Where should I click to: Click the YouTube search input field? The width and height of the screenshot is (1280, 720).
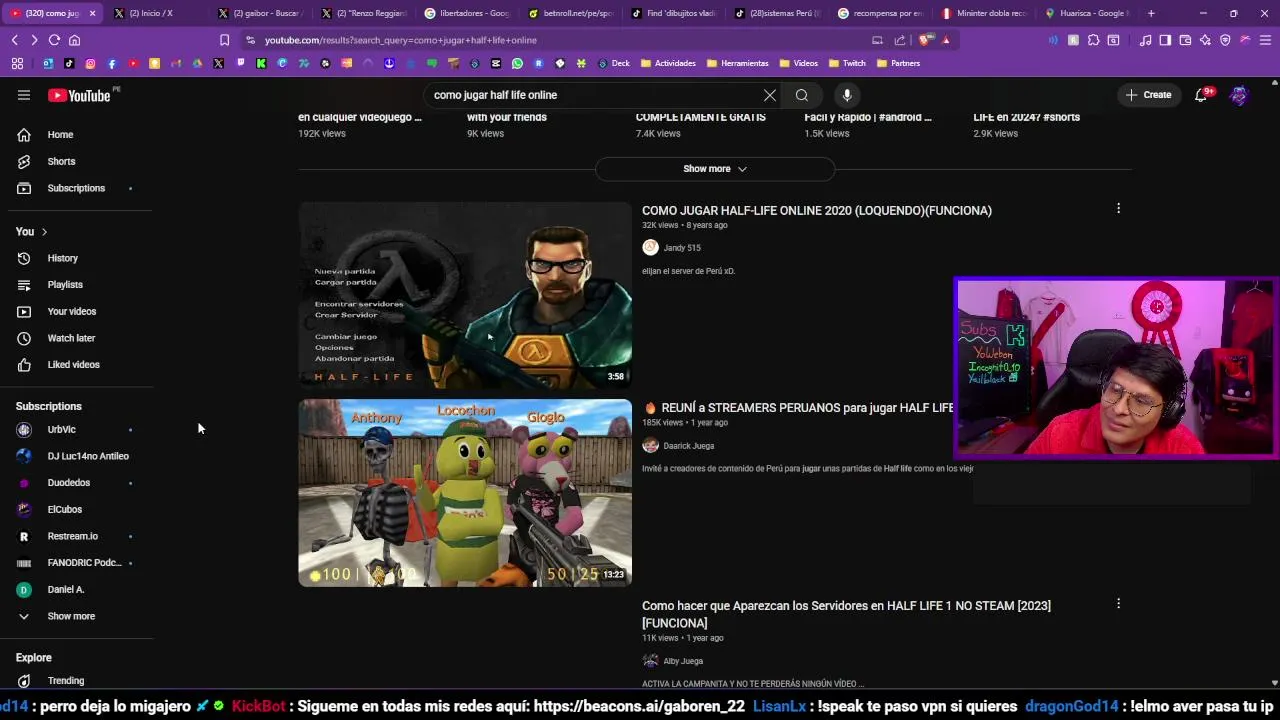(590, 95)
